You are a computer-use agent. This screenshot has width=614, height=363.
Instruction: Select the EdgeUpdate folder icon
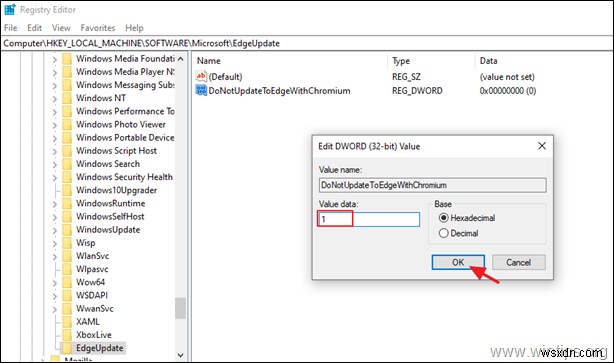pos(67,348)
